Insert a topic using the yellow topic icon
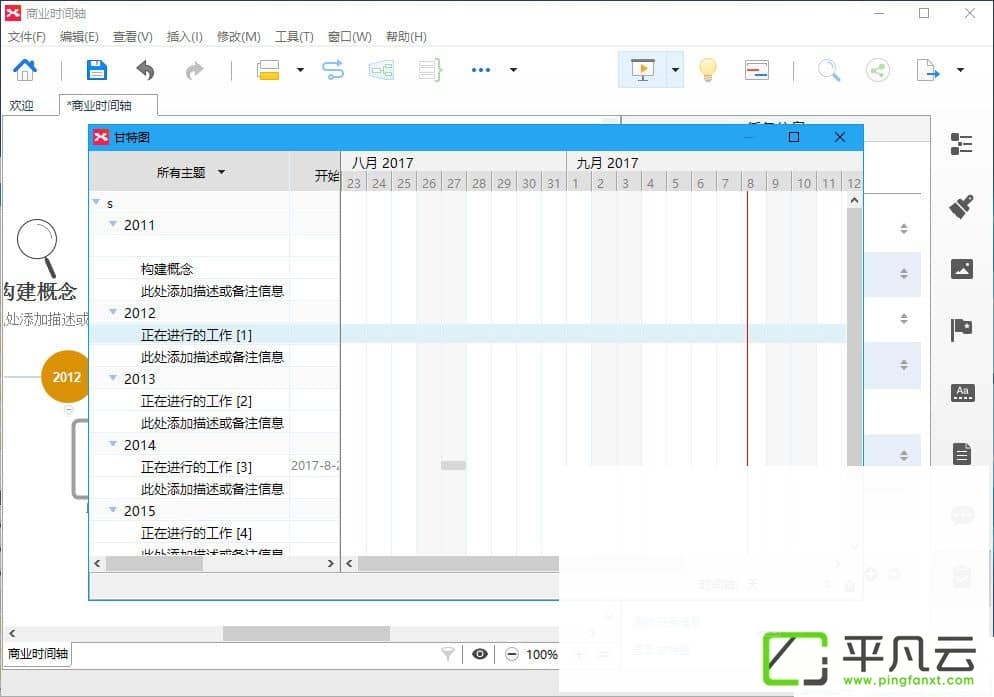 268,70
